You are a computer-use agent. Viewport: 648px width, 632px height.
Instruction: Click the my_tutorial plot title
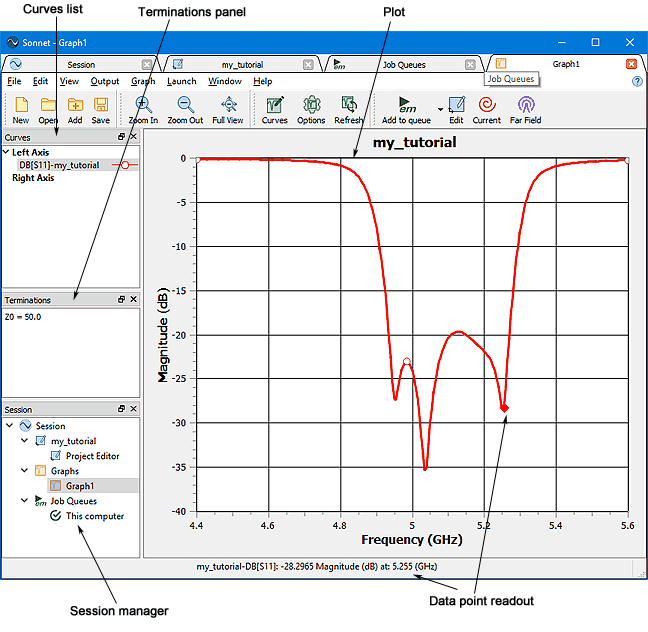click(x=415, y=142)
